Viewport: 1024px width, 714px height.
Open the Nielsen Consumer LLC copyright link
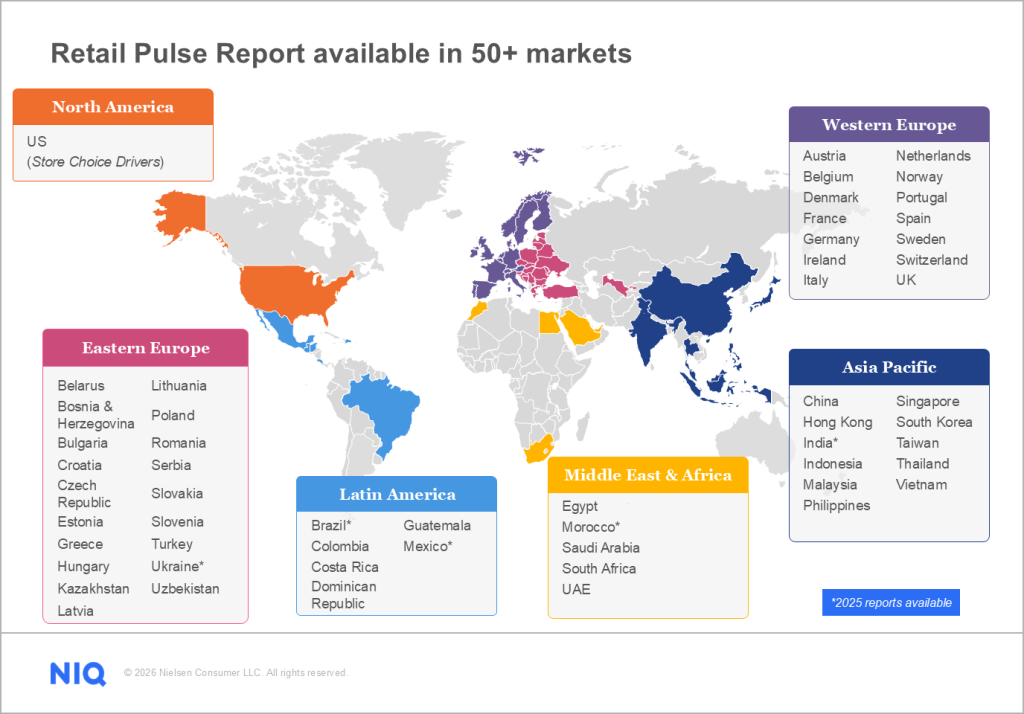(235, 673)
